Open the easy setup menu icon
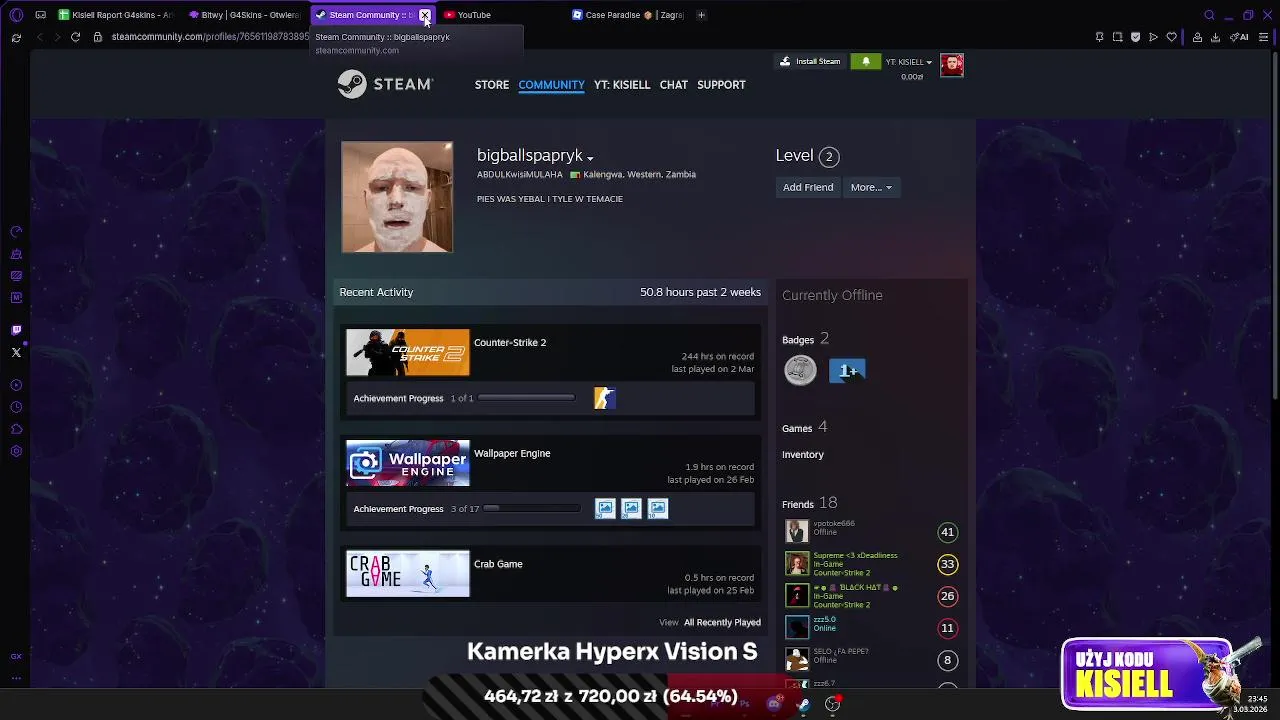The height and width of the screenshot is (720, 1280). click(1265, 37)
